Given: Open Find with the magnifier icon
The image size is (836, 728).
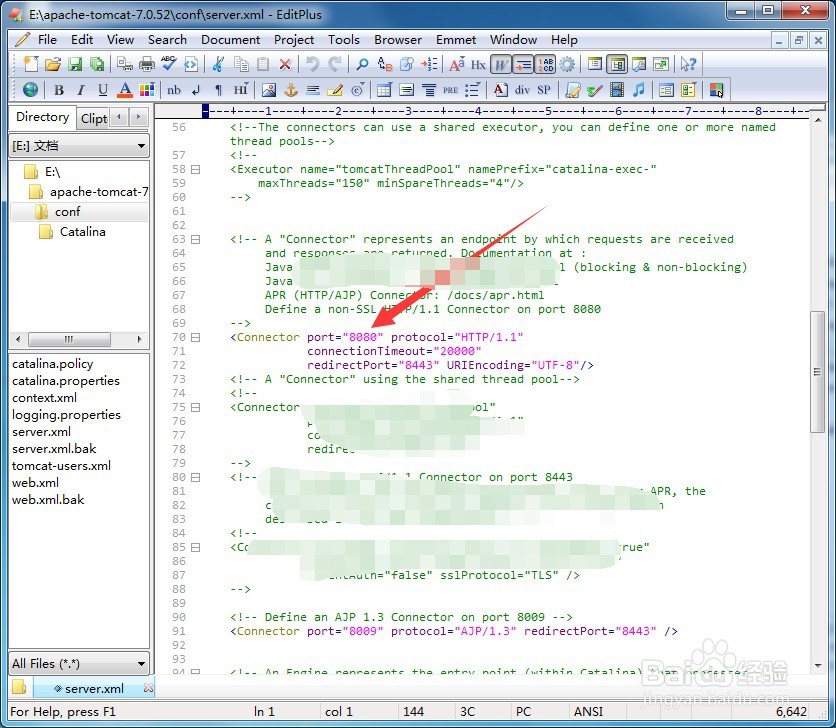Looking at the screenshot, I should pos(362,64).
